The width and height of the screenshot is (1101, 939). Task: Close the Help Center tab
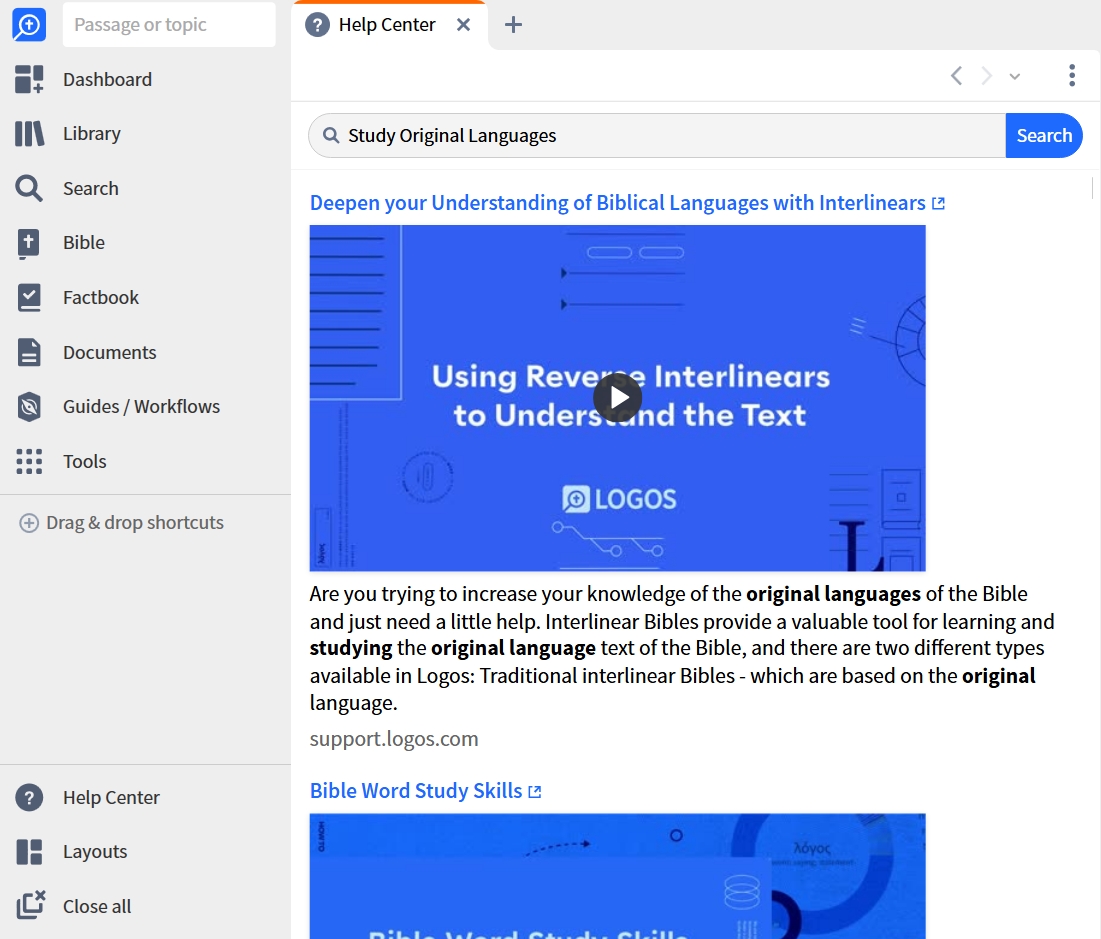pos(463,25)
